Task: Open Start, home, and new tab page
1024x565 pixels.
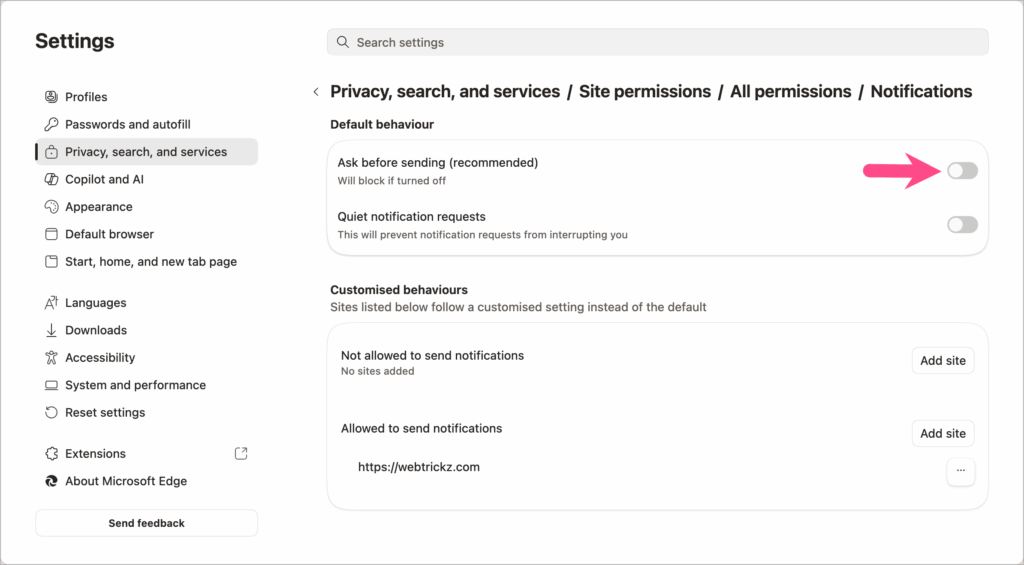Action: click(147, 261)
